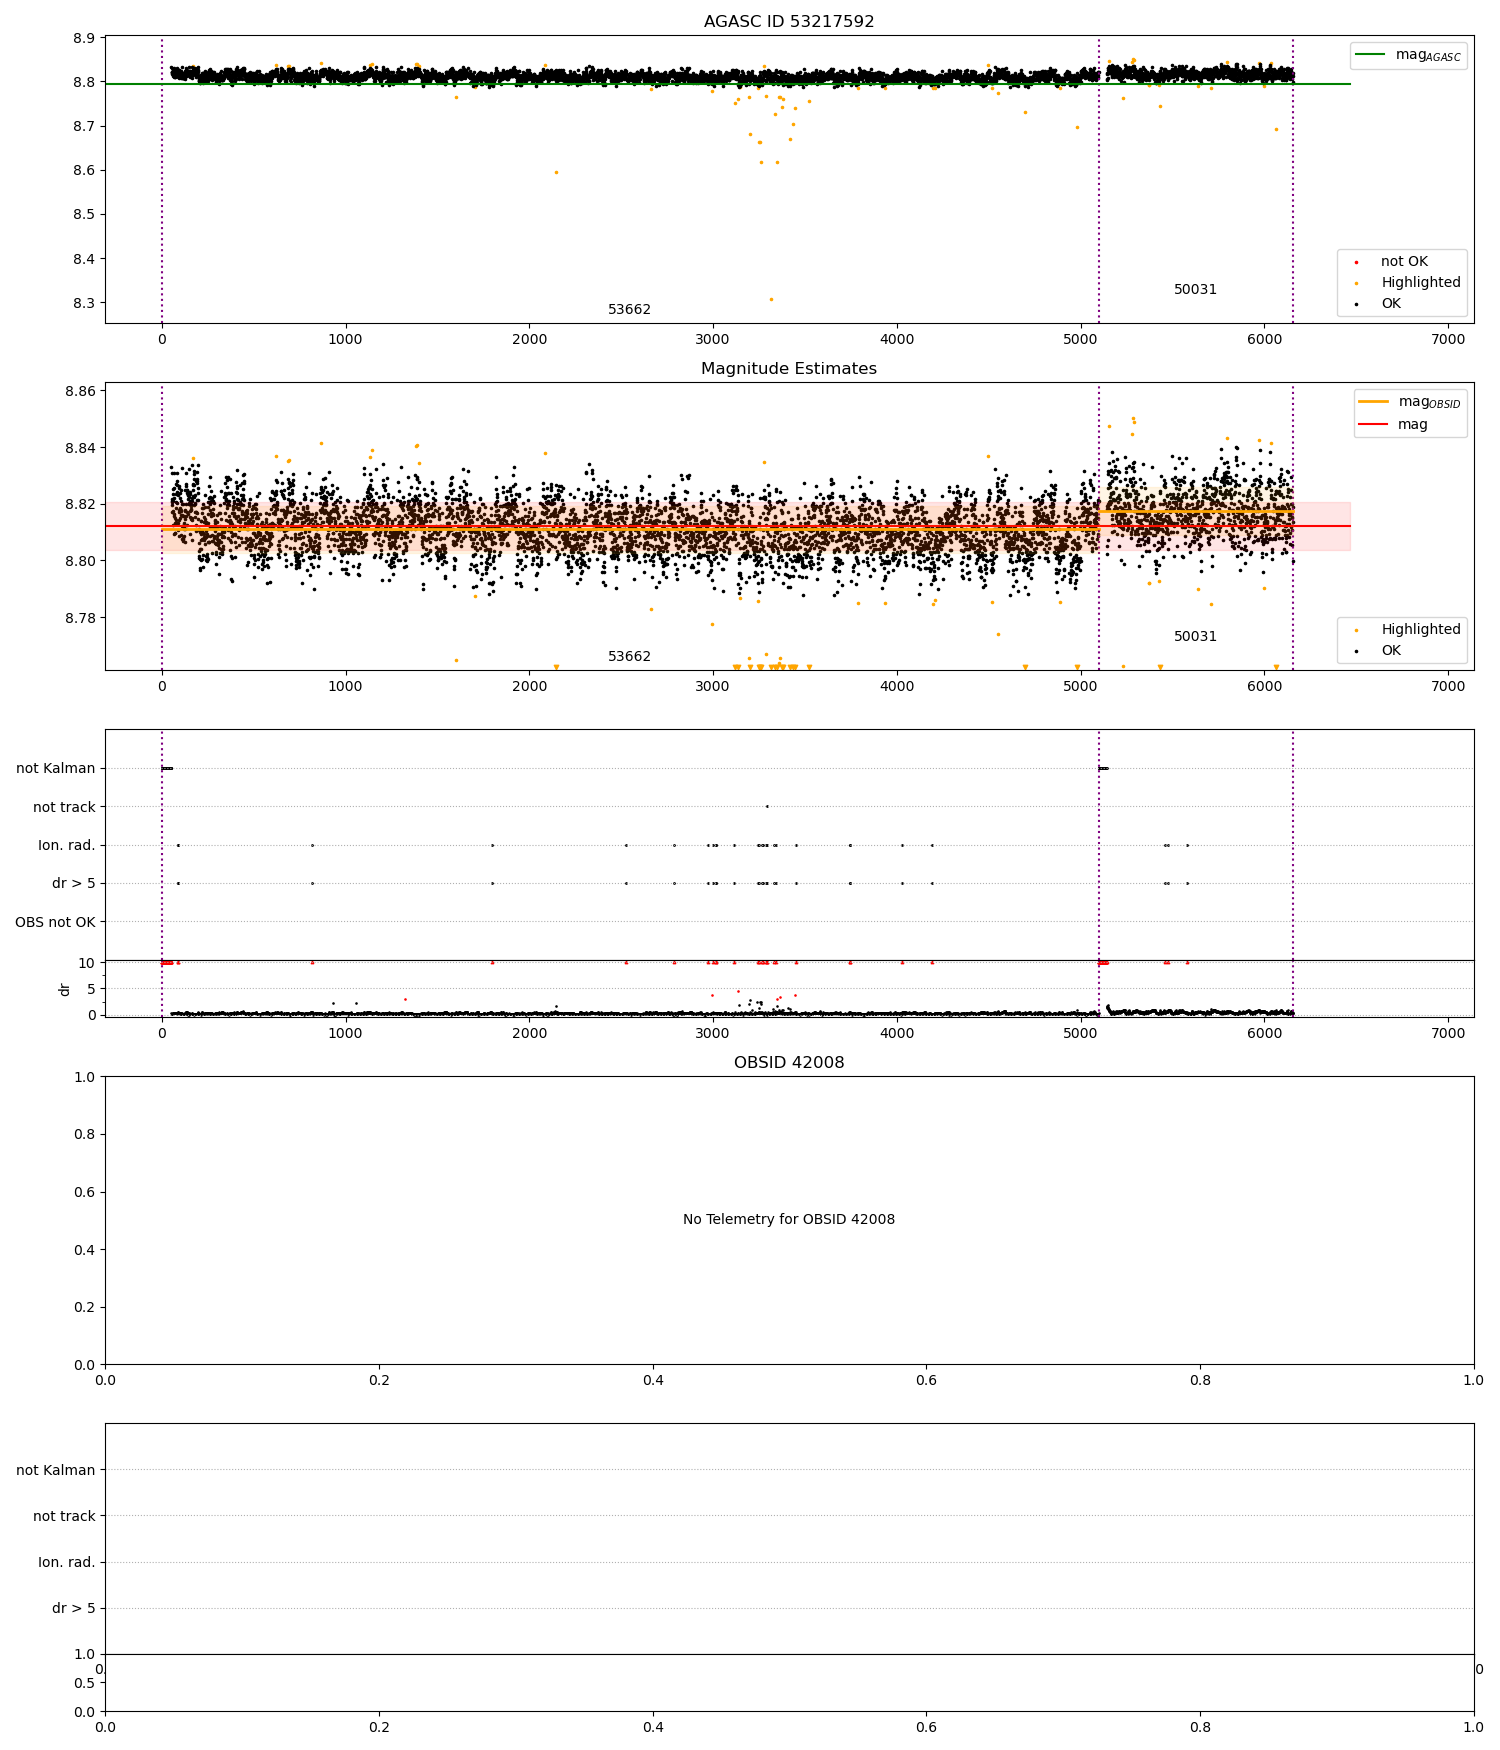Screen dimensions: 1500x1750
Task: Click the "8.86" y-tick label
Action: tap(81, 391)
